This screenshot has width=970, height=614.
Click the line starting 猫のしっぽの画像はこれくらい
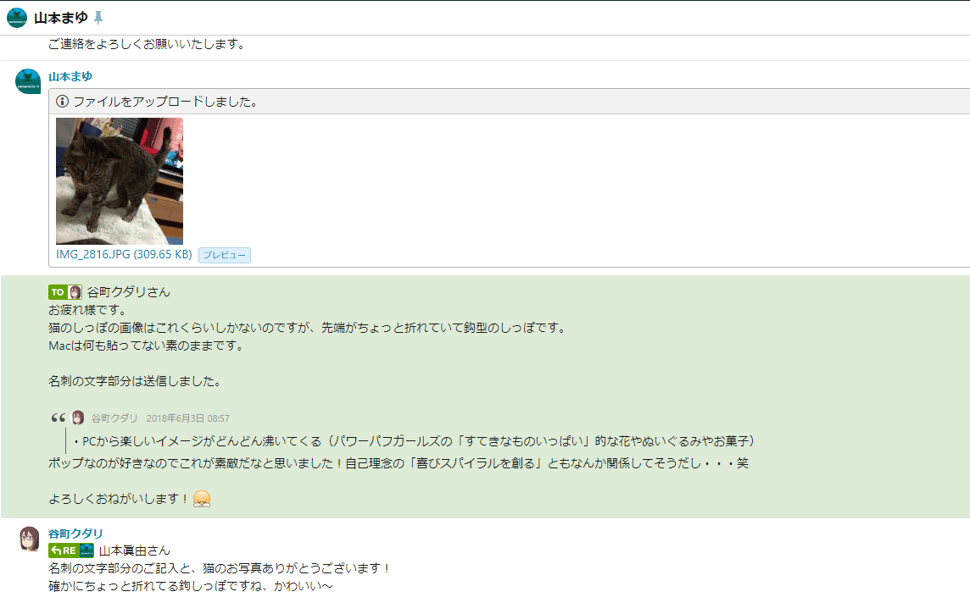[308, 328]
